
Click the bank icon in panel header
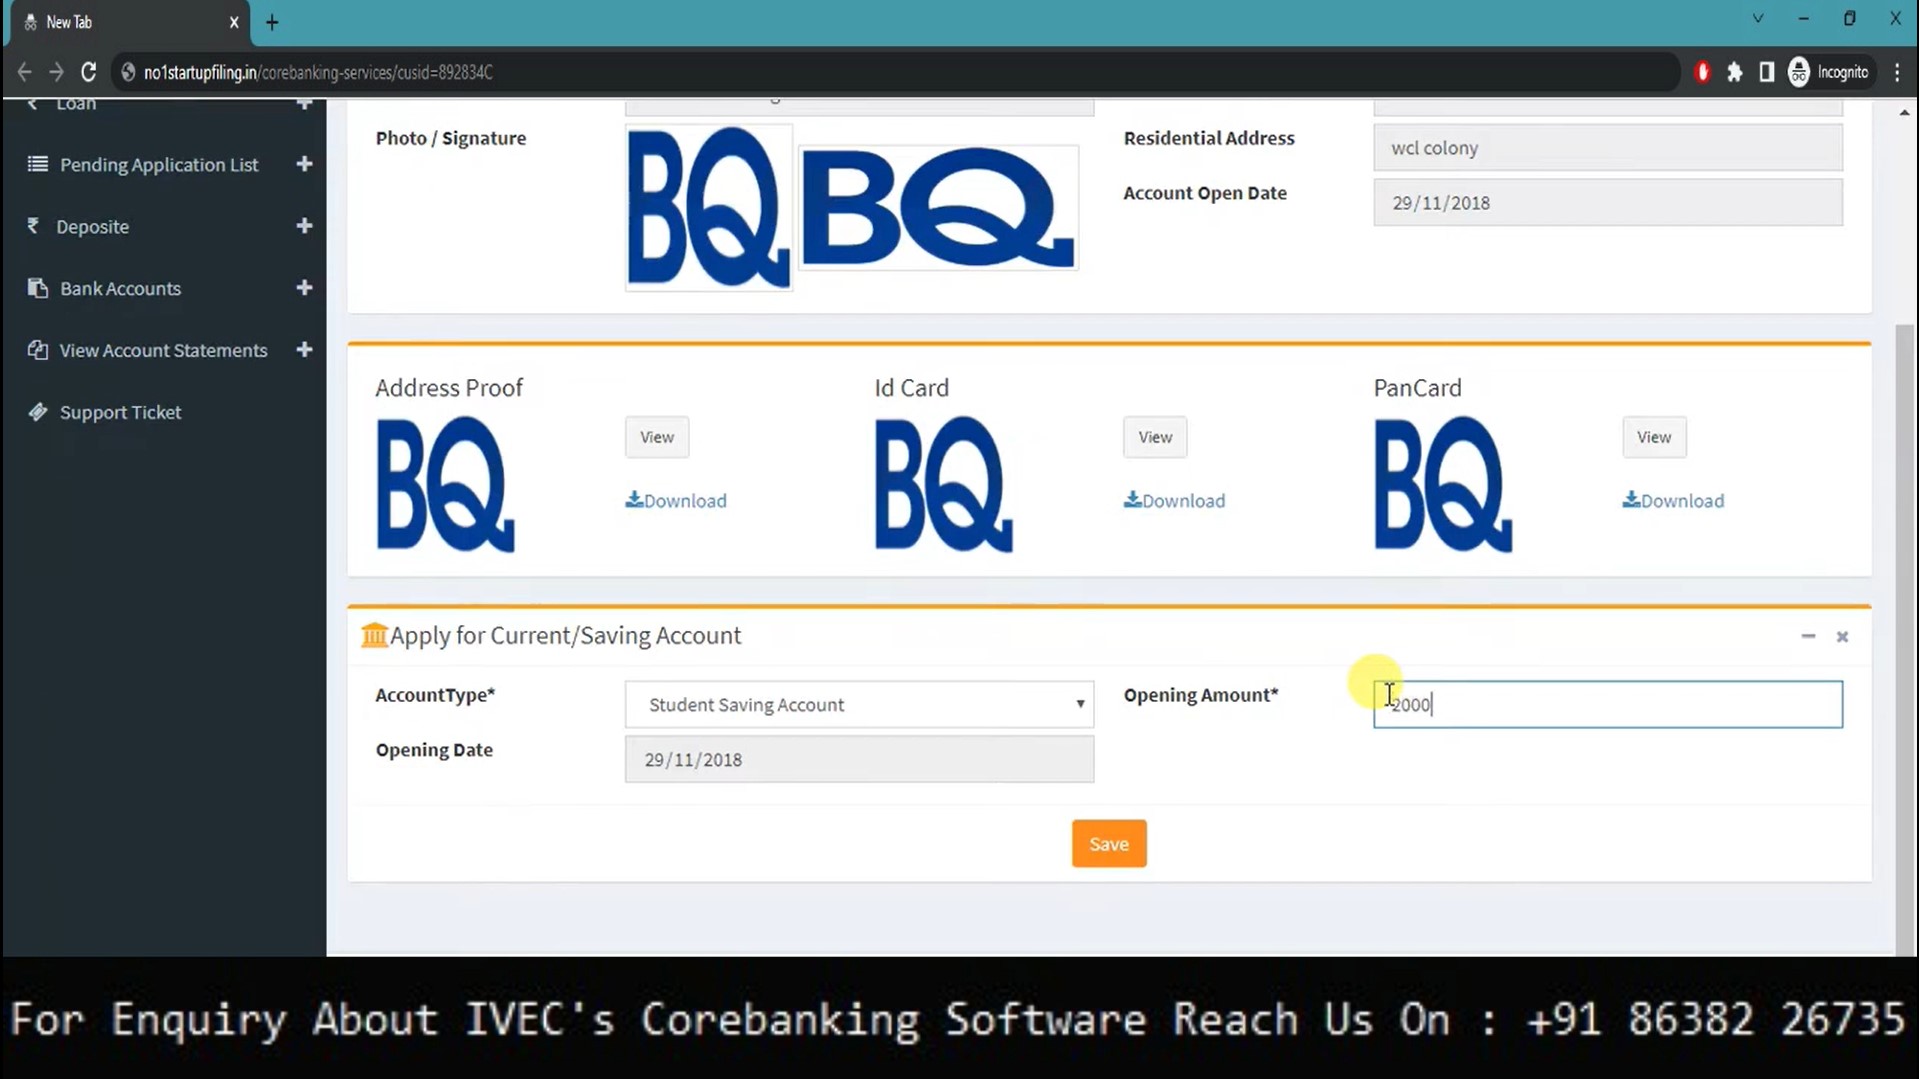[374, 635]
